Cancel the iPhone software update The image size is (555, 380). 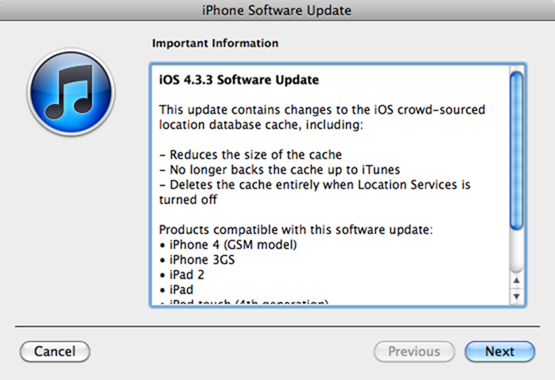coord(55,351)
